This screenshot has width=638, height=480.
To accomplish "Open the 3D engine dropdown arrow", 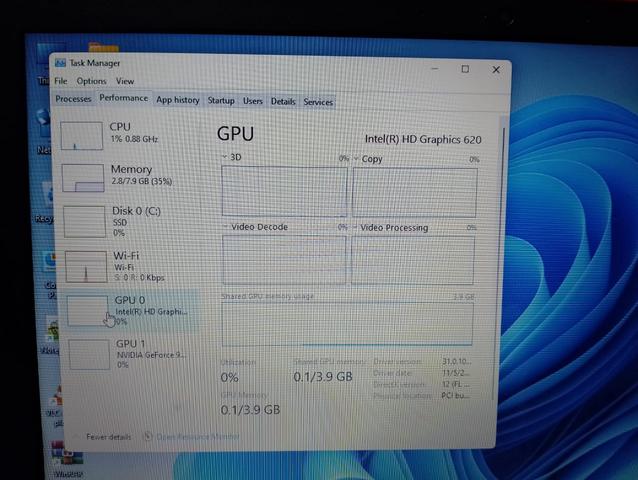I will [x=225, y=157].
